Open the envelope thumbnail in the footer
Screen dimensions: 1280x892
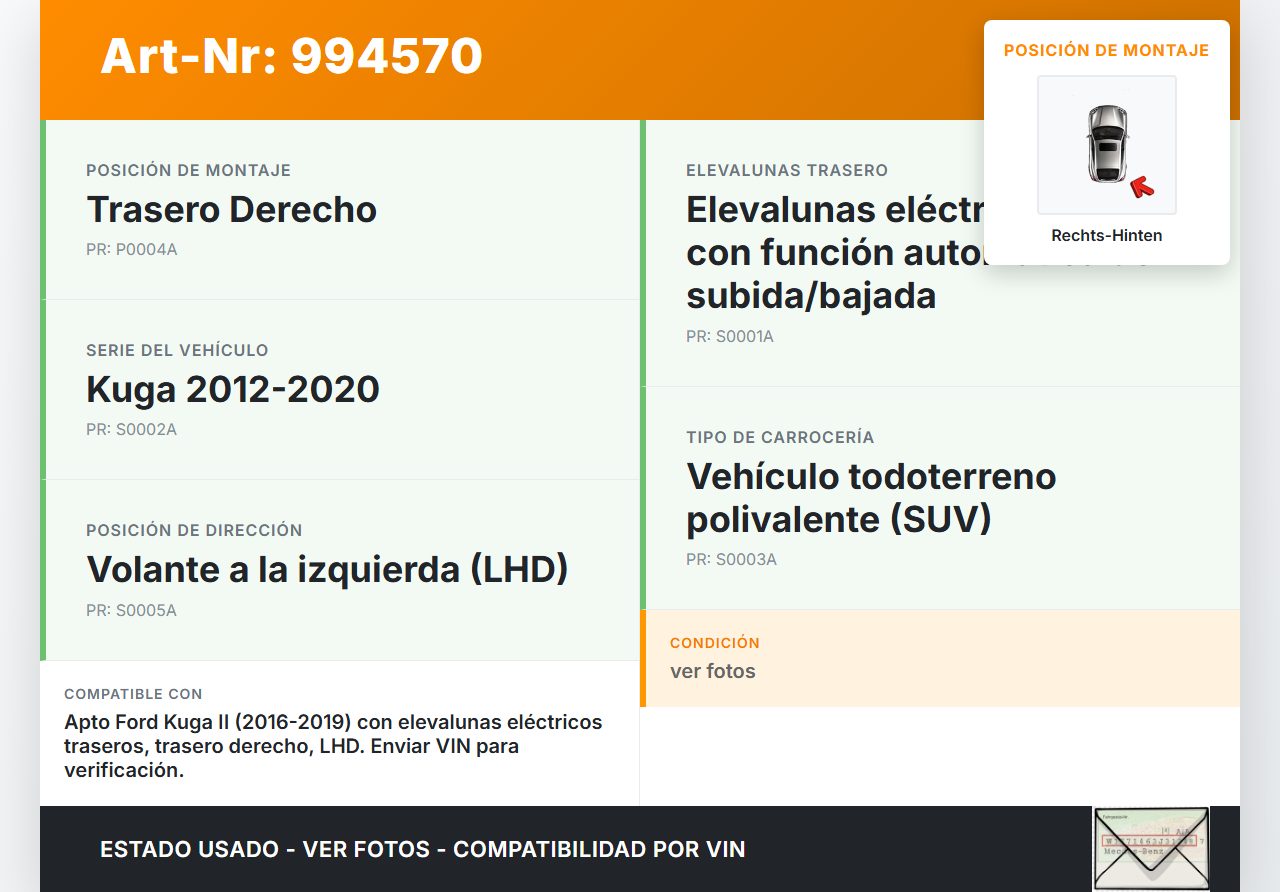[1151, 849]
